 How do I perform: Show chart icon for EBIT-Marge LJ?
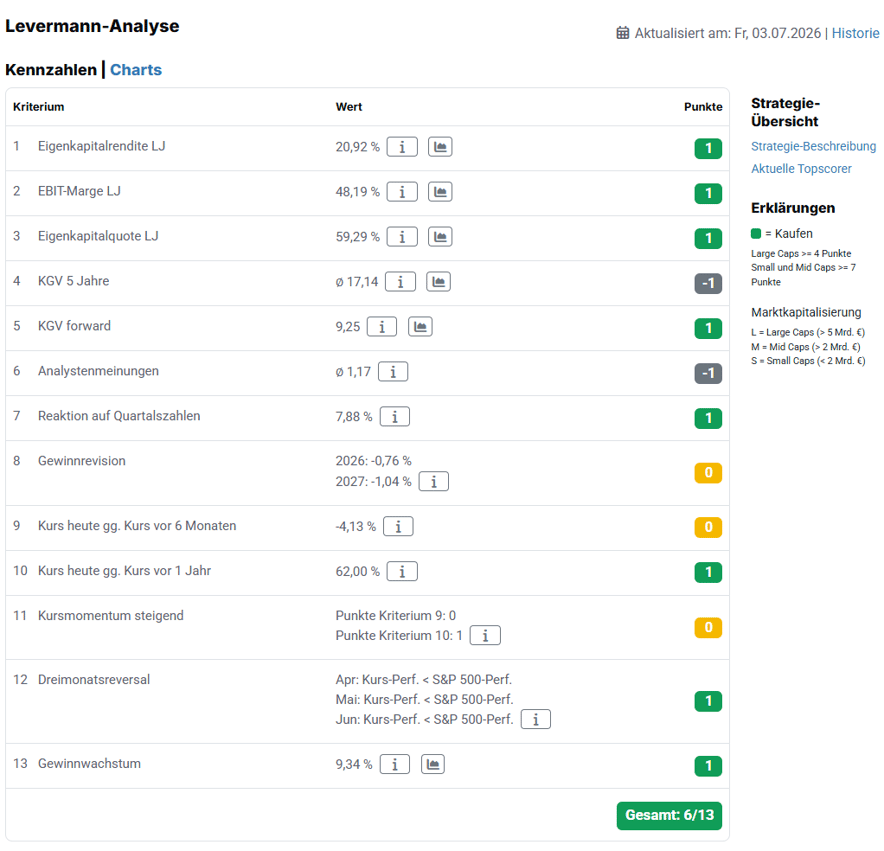click(440, 192)
